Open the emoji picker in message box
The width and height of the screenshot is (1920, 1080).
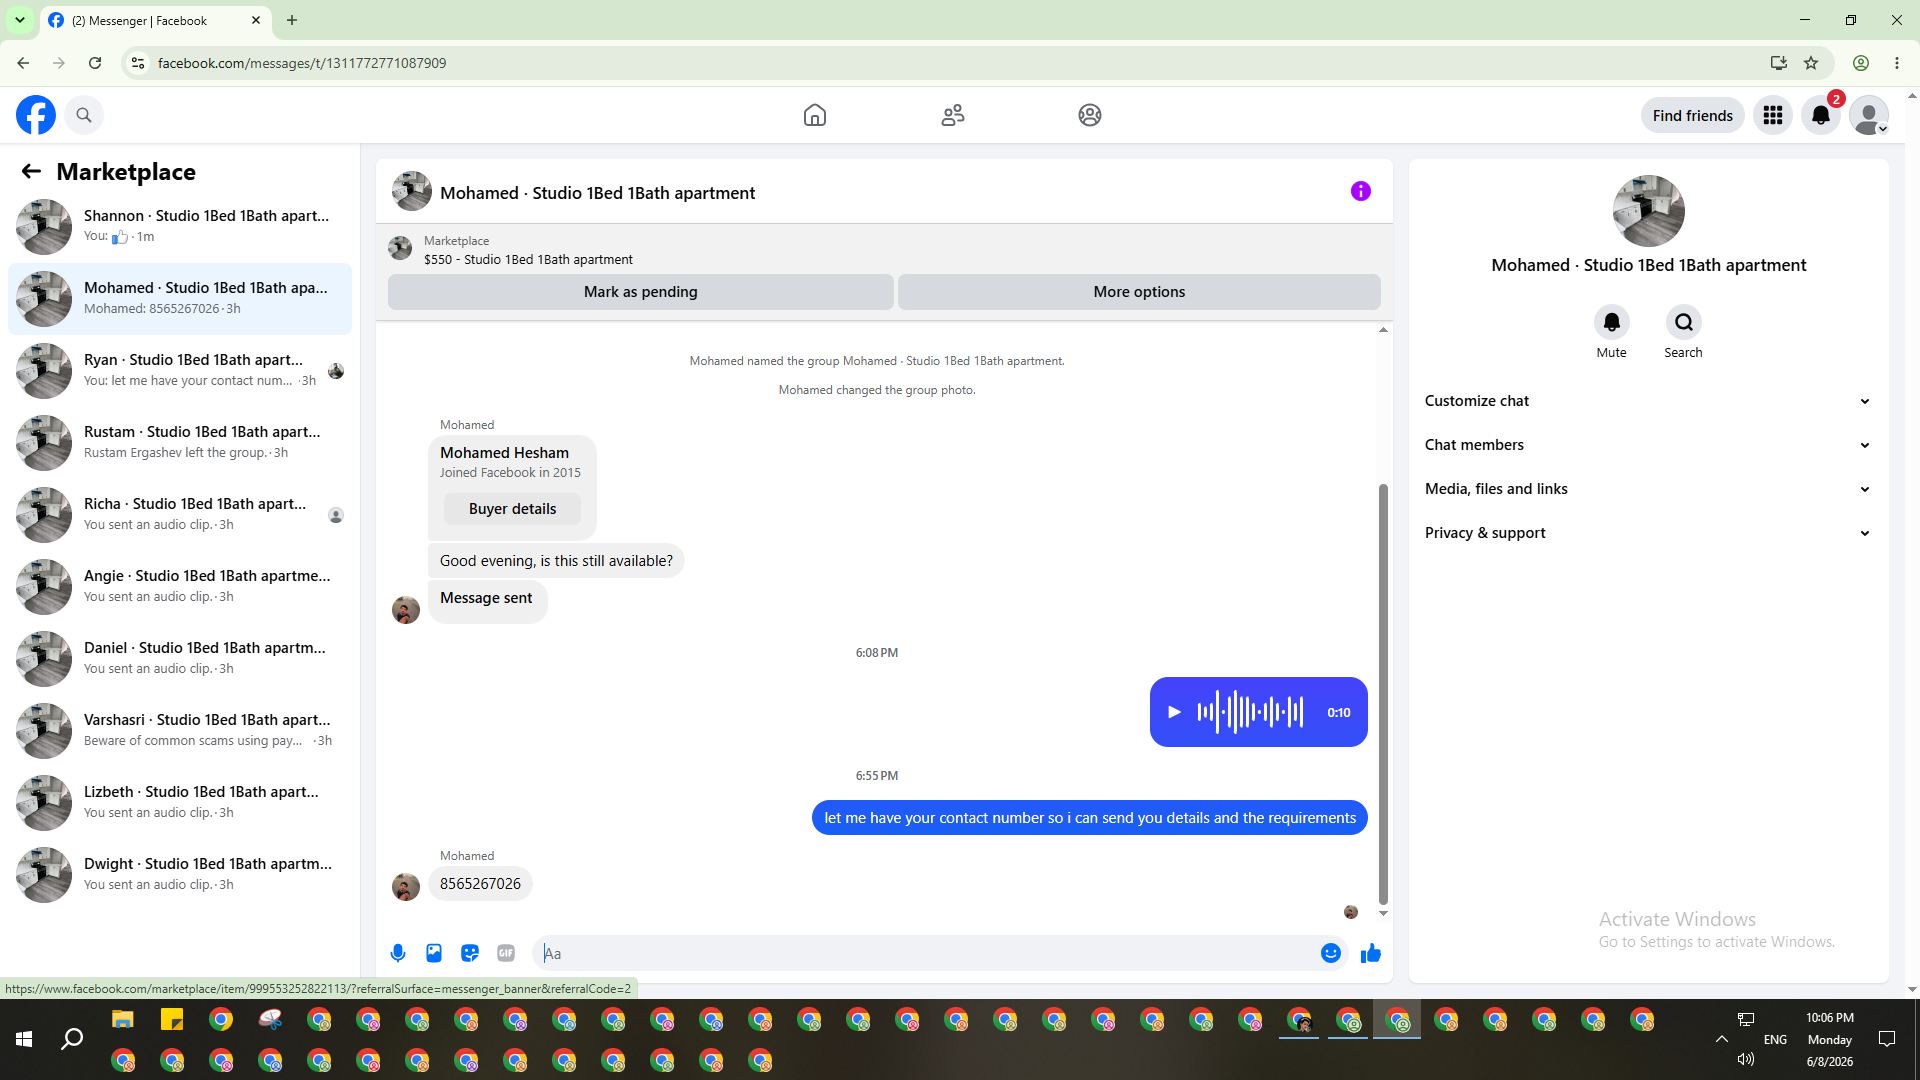point(1331,953)
